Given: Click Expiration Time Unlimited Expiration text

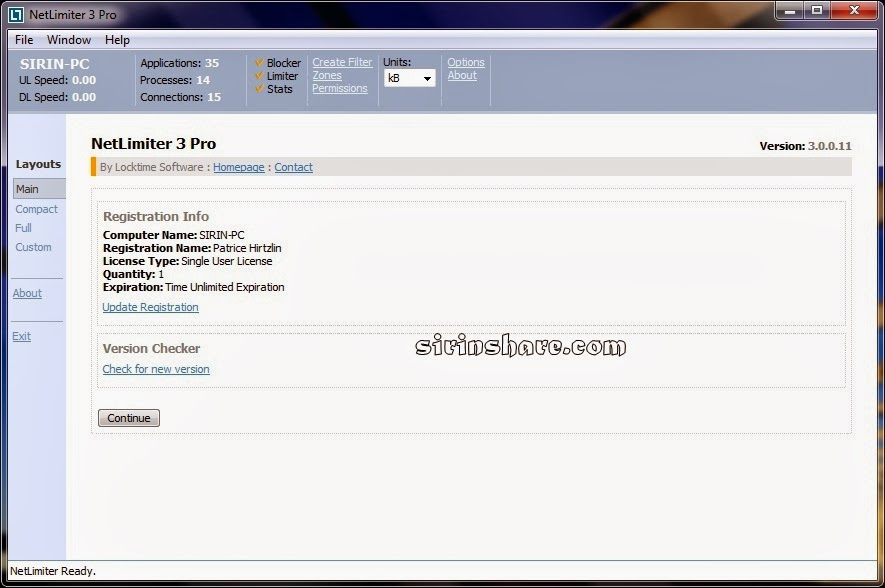Looking at the screenshot, I should point(194,287).
